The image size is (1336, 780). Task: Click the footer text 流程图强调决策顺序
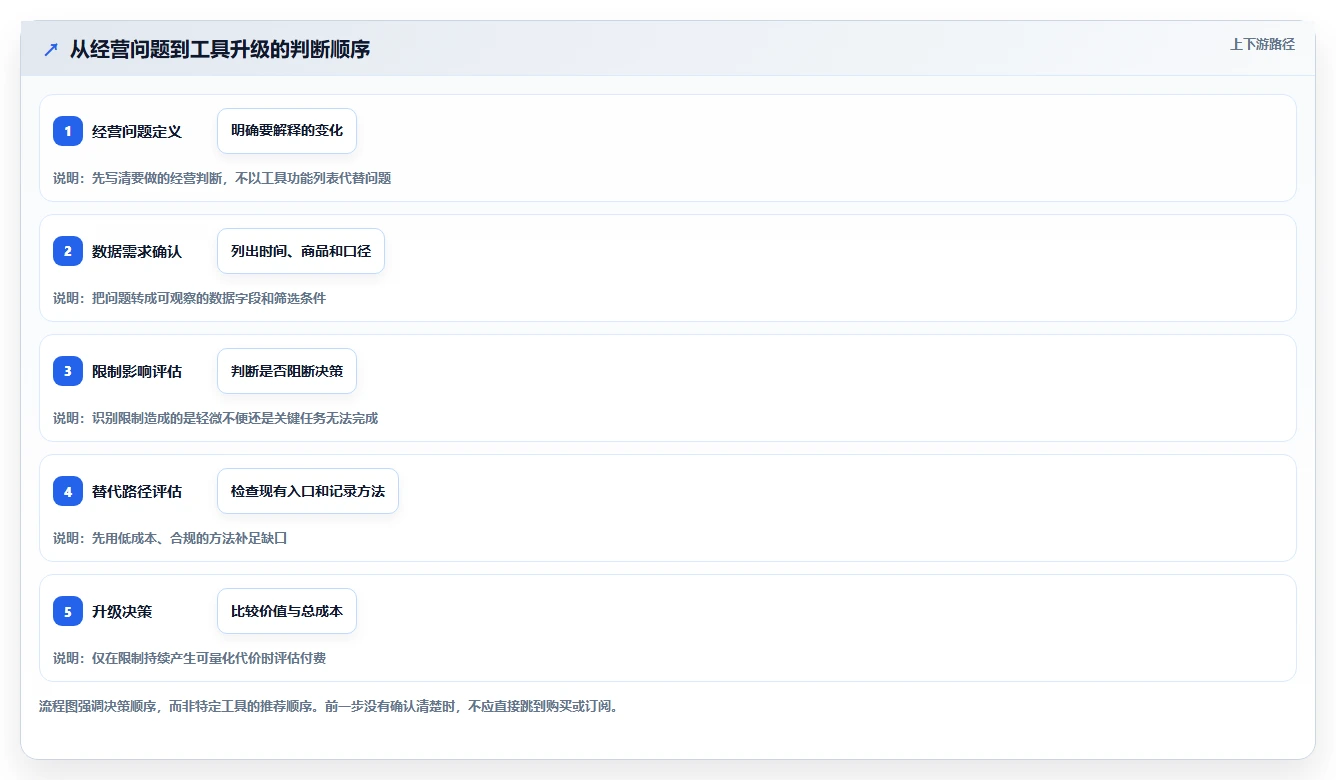pyautogui.click(x=97, y=706)
